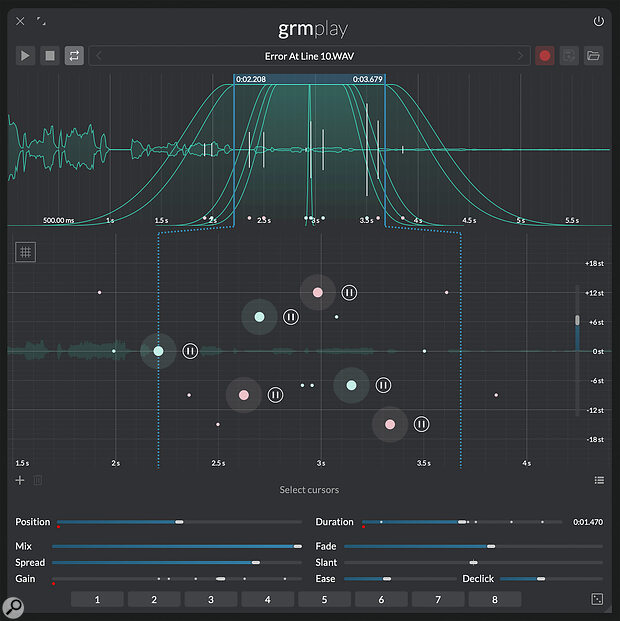Pause the pink cursor at +12 st
This screenshot has width=620, height=621.
click(x=349, y=293)
